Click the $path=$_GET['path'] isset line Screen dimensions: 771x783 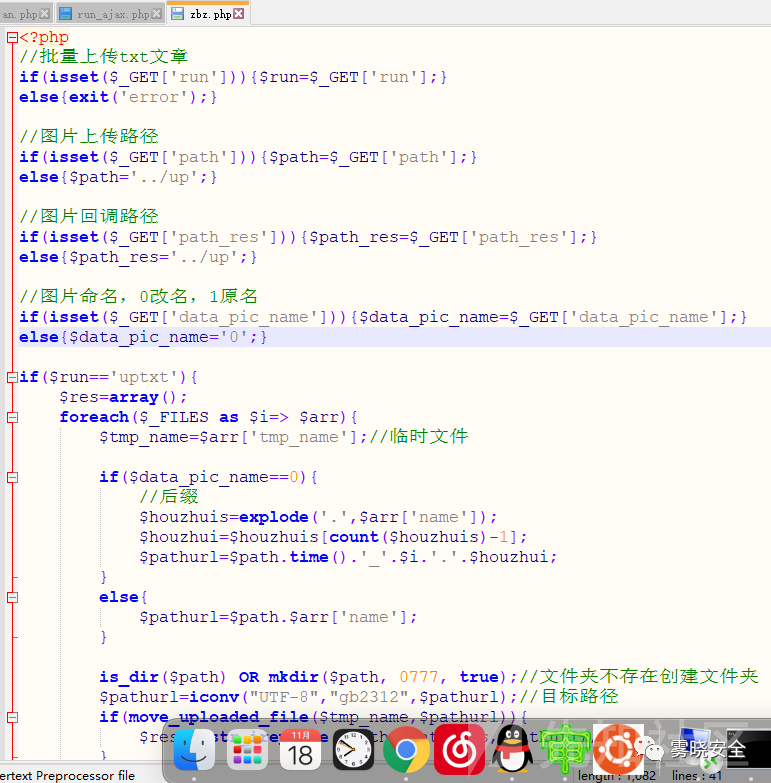(x=248, y=157)
